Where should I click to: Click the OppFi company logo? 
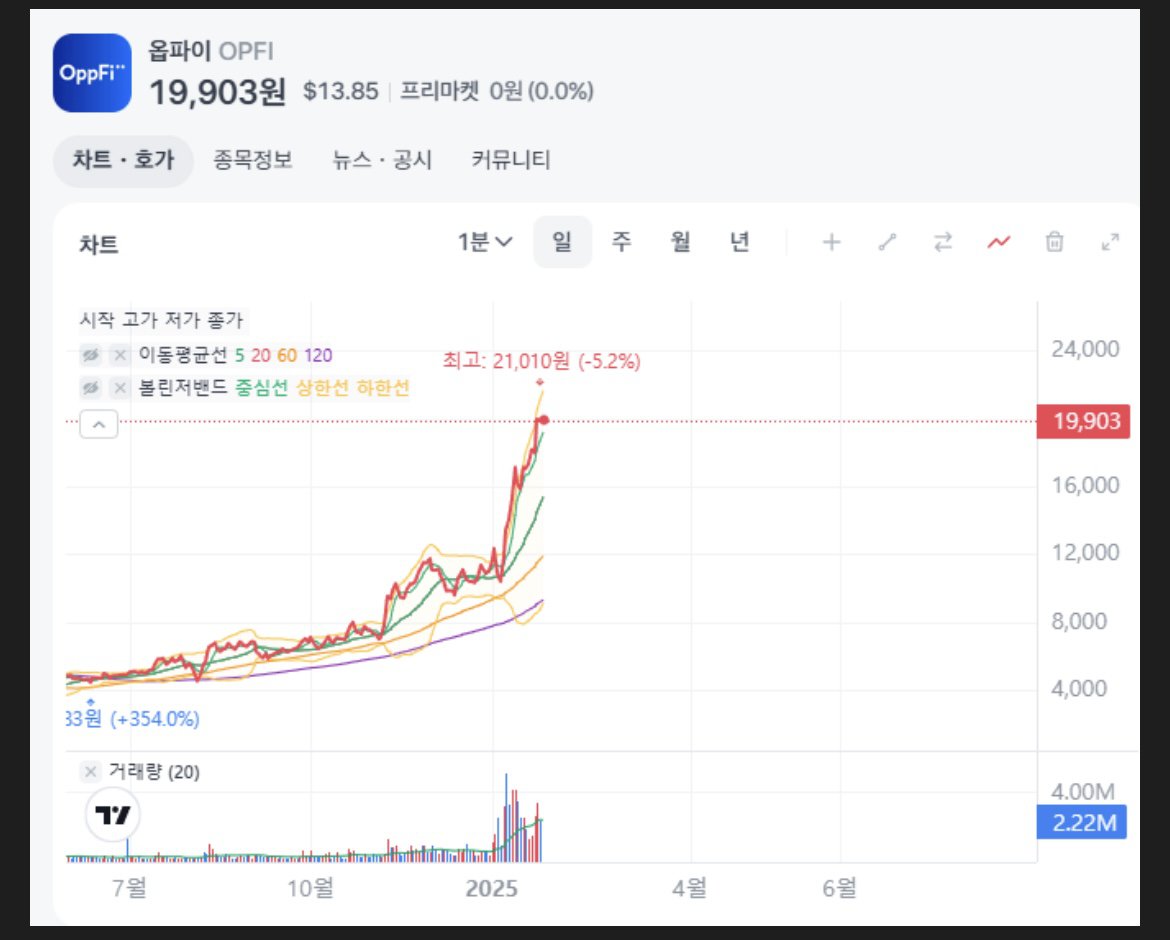[92, 73]
